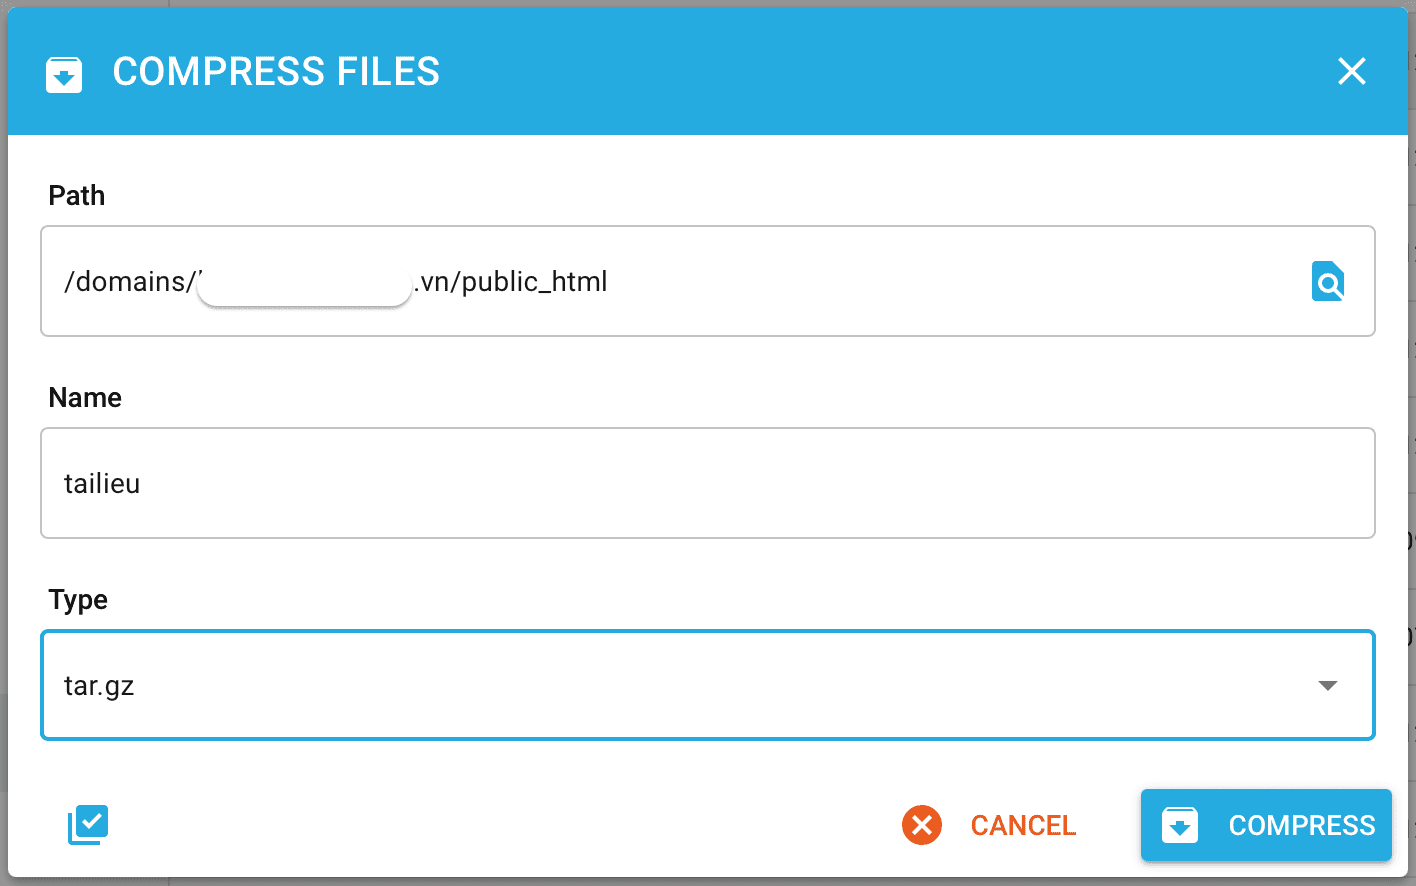This screenshot has height=886, width=1416.
Task: Click the download-box icon next to COMPRESS FILES title
Action: click(x=63, y=73)
